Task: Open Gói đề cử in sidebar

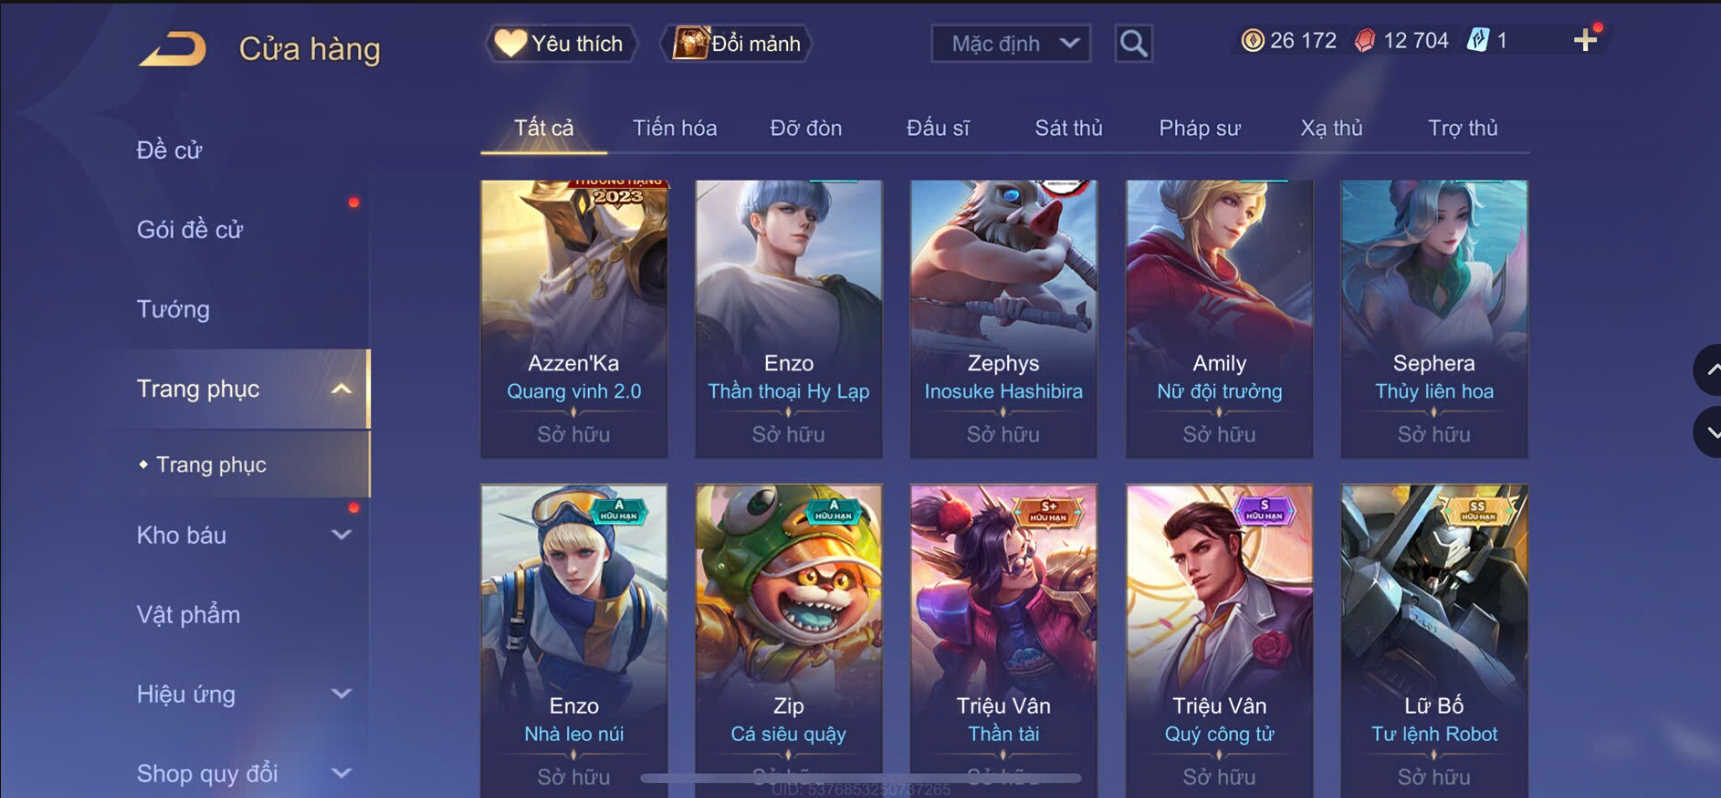Action: 190,230
